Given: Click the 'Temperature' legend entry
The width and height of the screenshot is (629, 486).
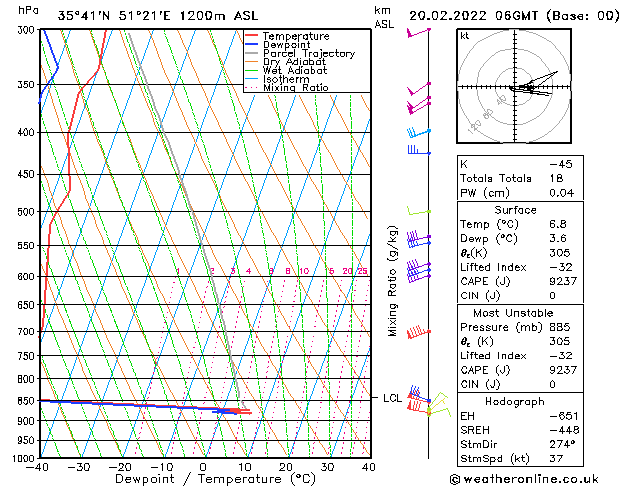Looking at the screenshot, I should tap(296, 36).
